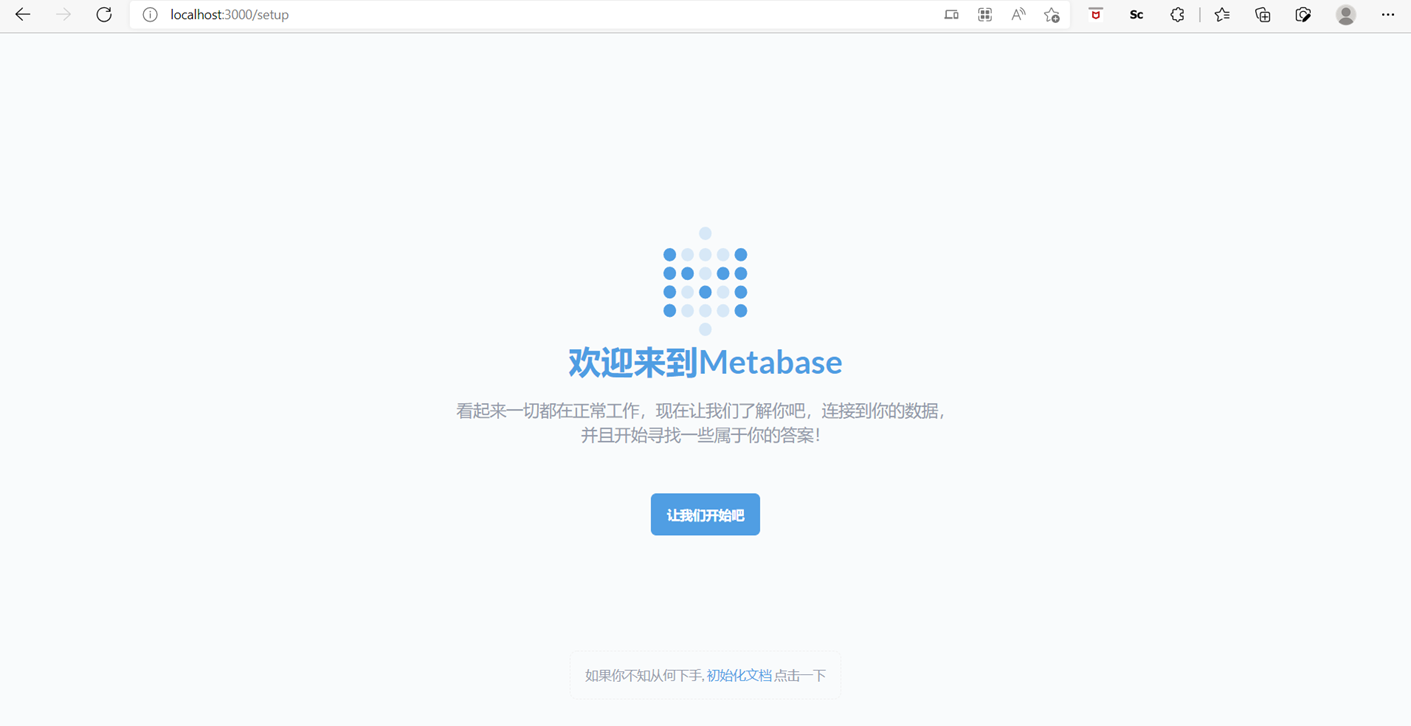Screen dimensions: 1411x726
Task: Reload the page with the refresh icon
Action: coord(104,15)
